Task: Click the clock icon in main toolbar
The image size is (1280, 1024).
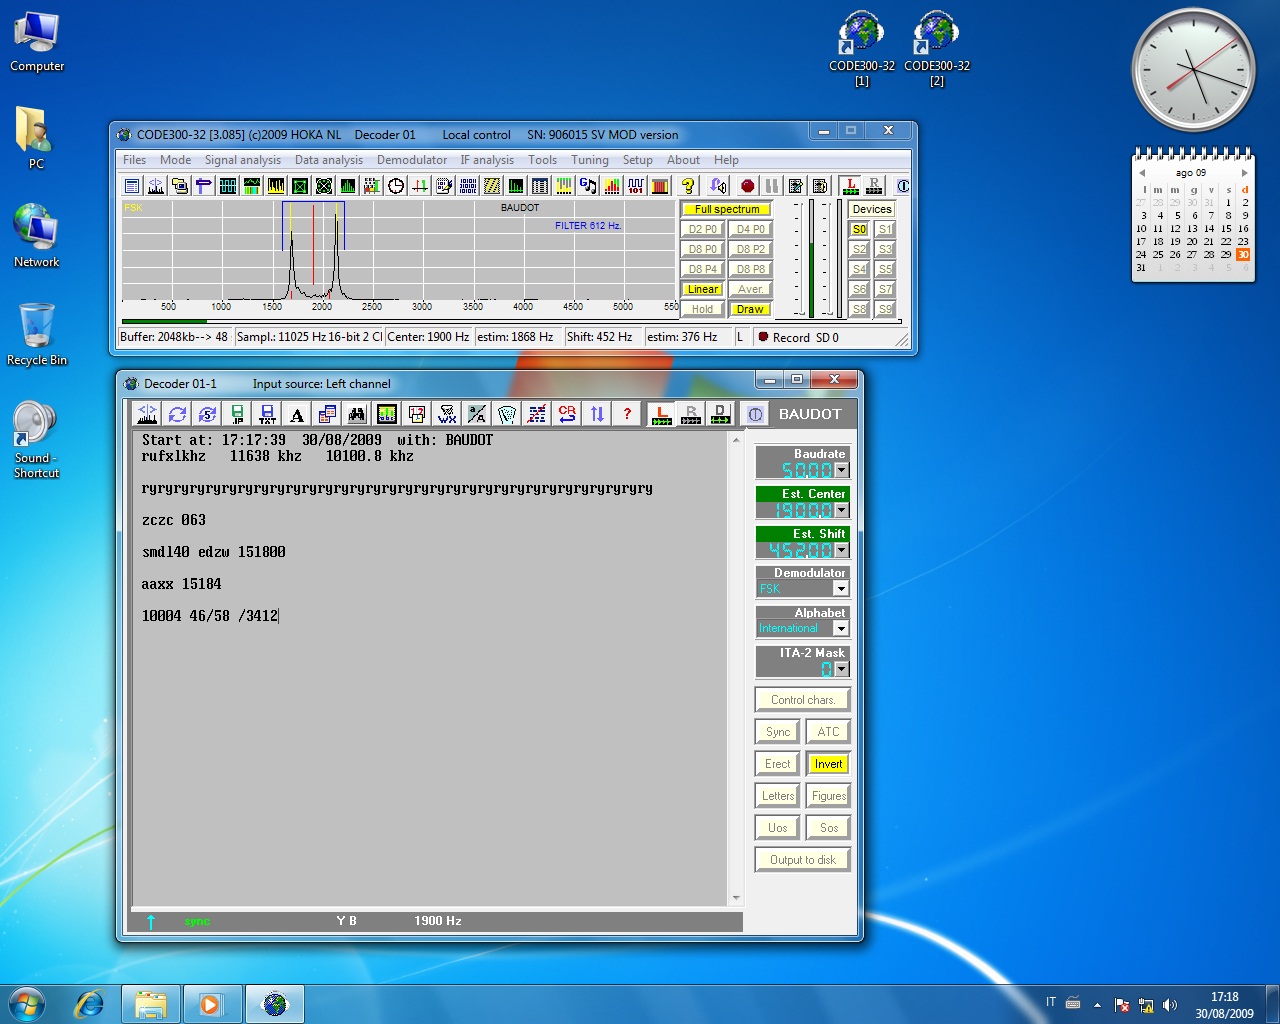Action: click(396, 186)
